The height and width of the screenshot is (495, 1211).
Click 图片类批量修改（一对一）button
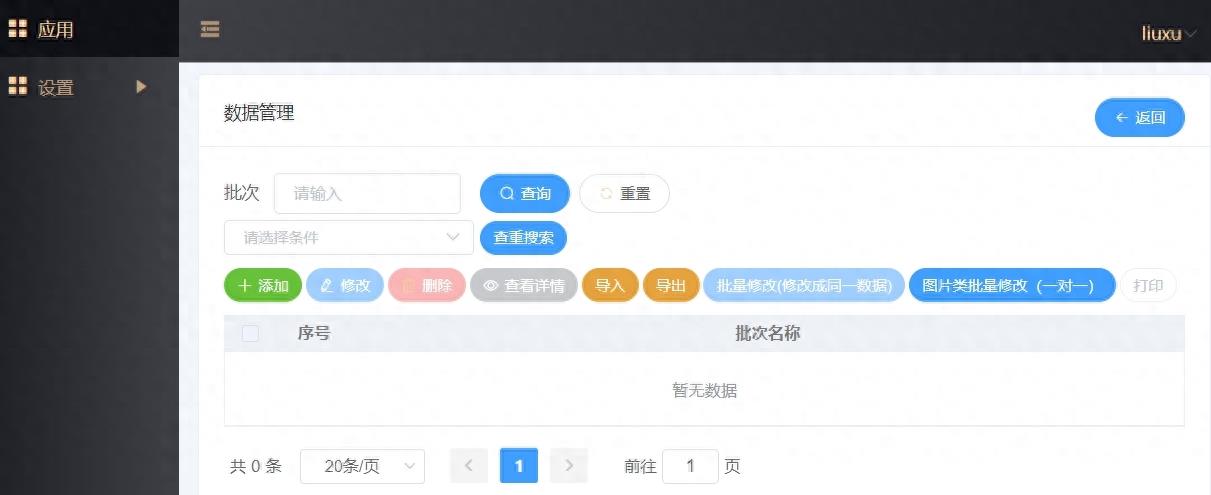pyautogui.click(x=1012, y=285)
